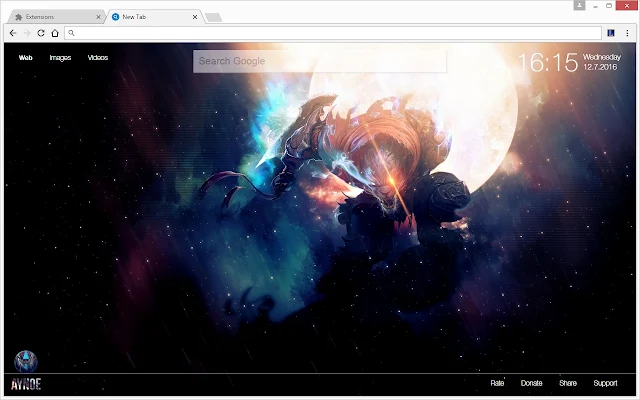Screen dimensions: 640x400
Task: Open the home page icon
Action: (55, 33)
